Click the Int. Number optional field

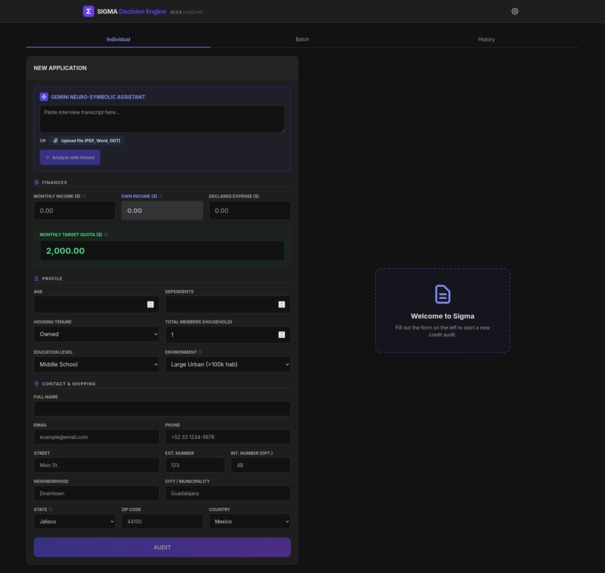click(x=260, y=465)
